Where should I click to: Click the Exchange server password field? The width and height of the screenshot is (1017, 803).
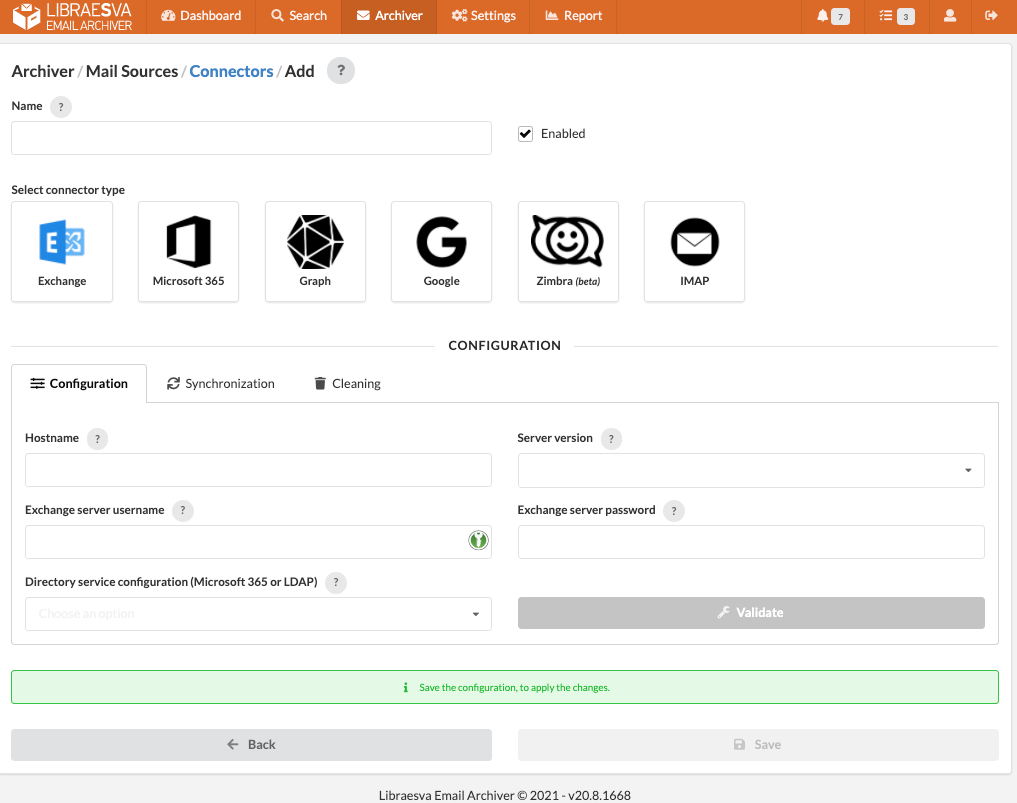coord(751,542)
